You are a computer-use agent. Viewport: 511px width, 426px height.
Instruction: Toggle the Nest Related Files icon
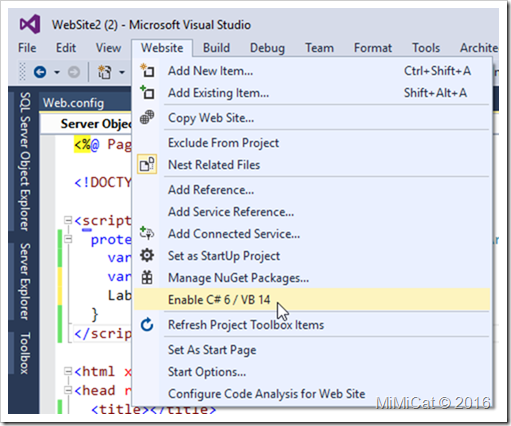(147, 164)
